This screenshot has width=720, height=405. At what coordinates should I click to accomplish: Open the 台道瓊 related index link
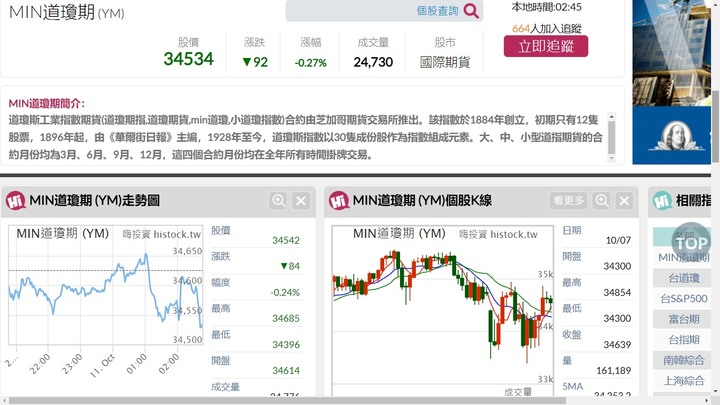[684, 278]
